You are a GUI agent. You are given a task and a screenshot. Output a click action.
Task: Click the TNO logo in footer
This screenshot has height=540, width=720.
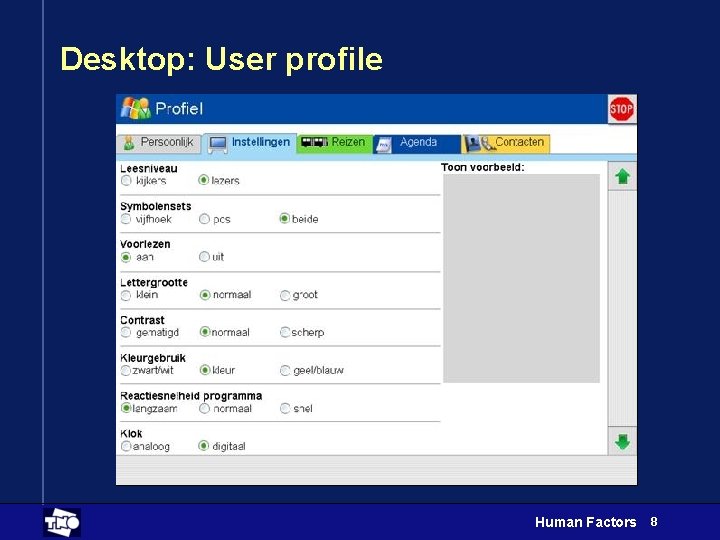(x=62, y=522)
